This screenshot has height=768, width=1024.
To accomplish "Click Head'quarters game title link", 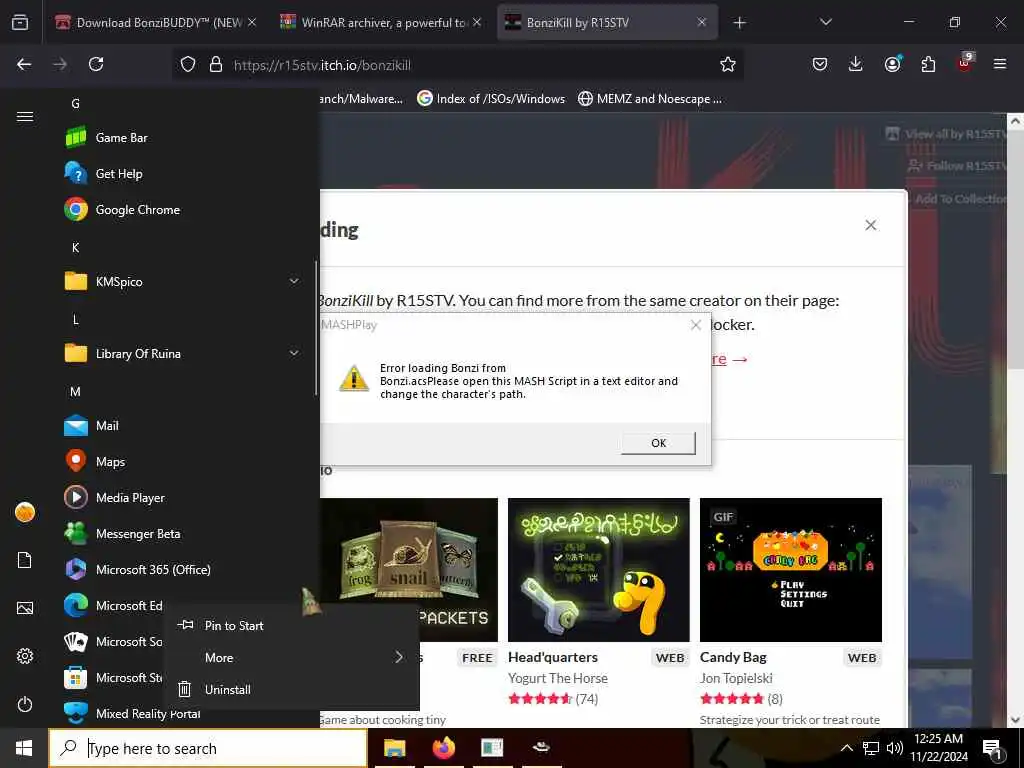I will 552,658.
